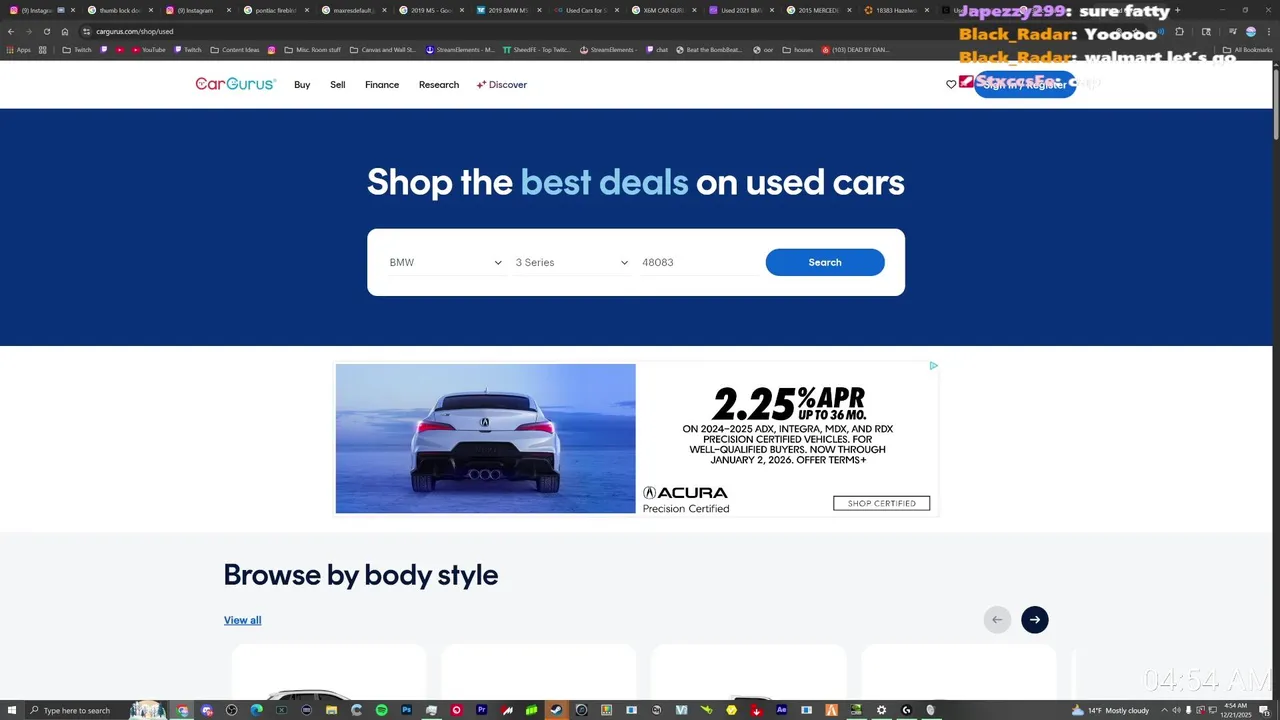Click the CarGurus logo
This screenshot has height=720, width=1280.
click(x=236, y=84)
